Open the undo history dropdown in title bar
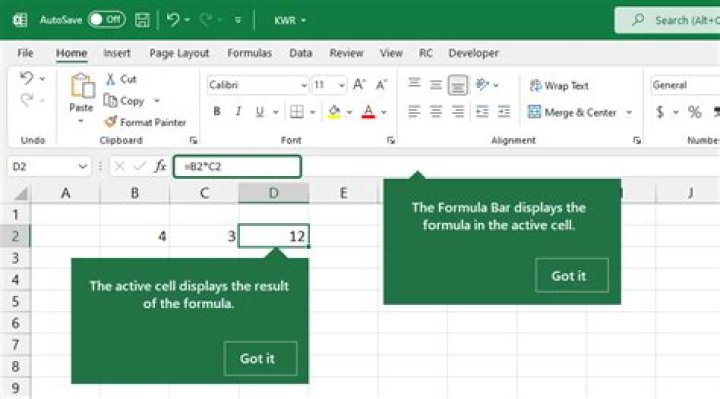Screen dimensions: 720x399 pyautogui.click(x=187, y=20)
